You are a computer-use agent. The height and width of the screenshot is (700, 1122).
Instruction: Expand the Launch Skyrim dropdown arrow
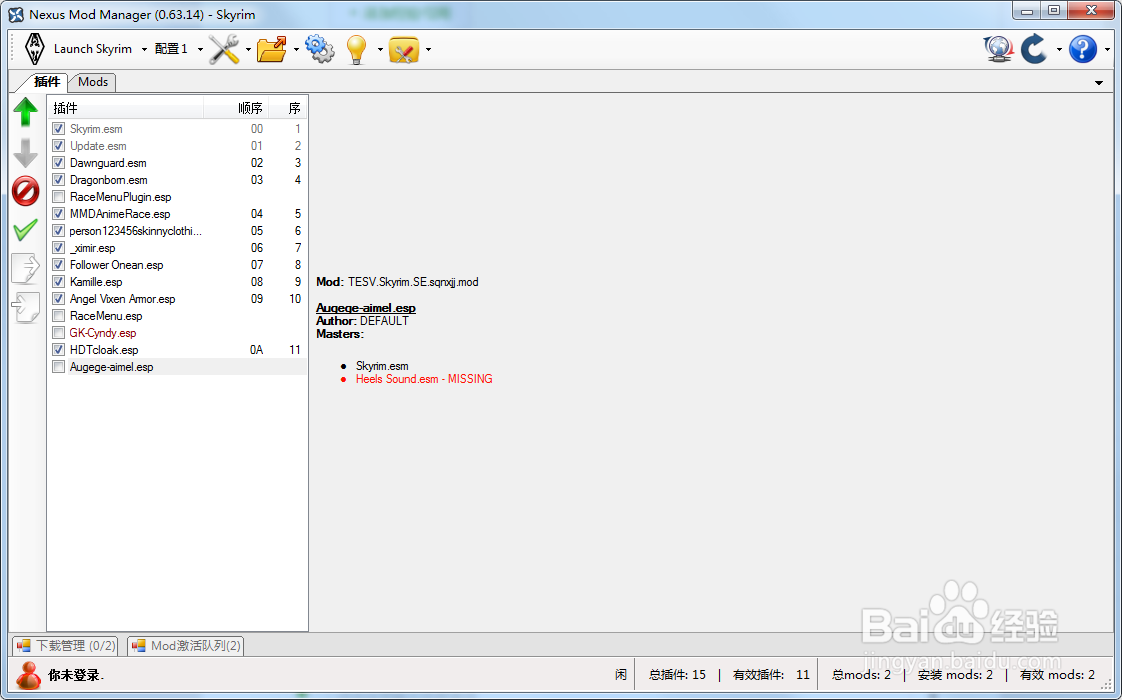(145, 49)
